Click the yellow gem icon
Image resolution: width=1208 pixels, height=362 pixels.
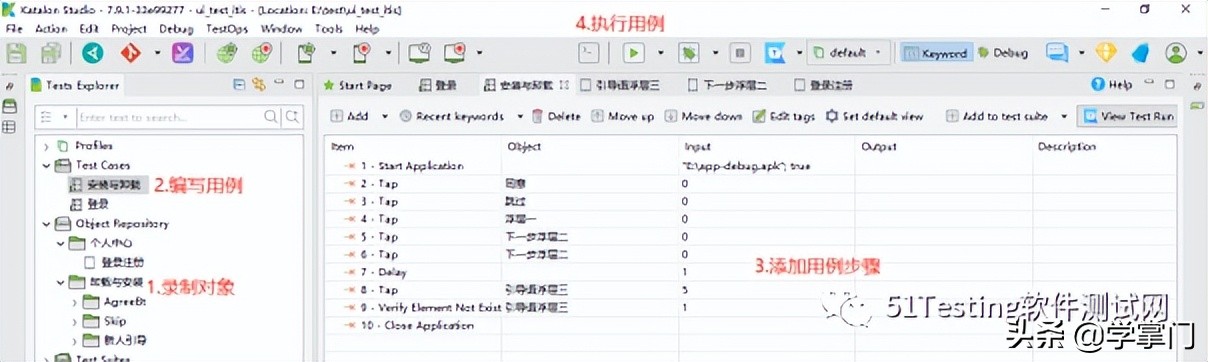(1106, 54)
